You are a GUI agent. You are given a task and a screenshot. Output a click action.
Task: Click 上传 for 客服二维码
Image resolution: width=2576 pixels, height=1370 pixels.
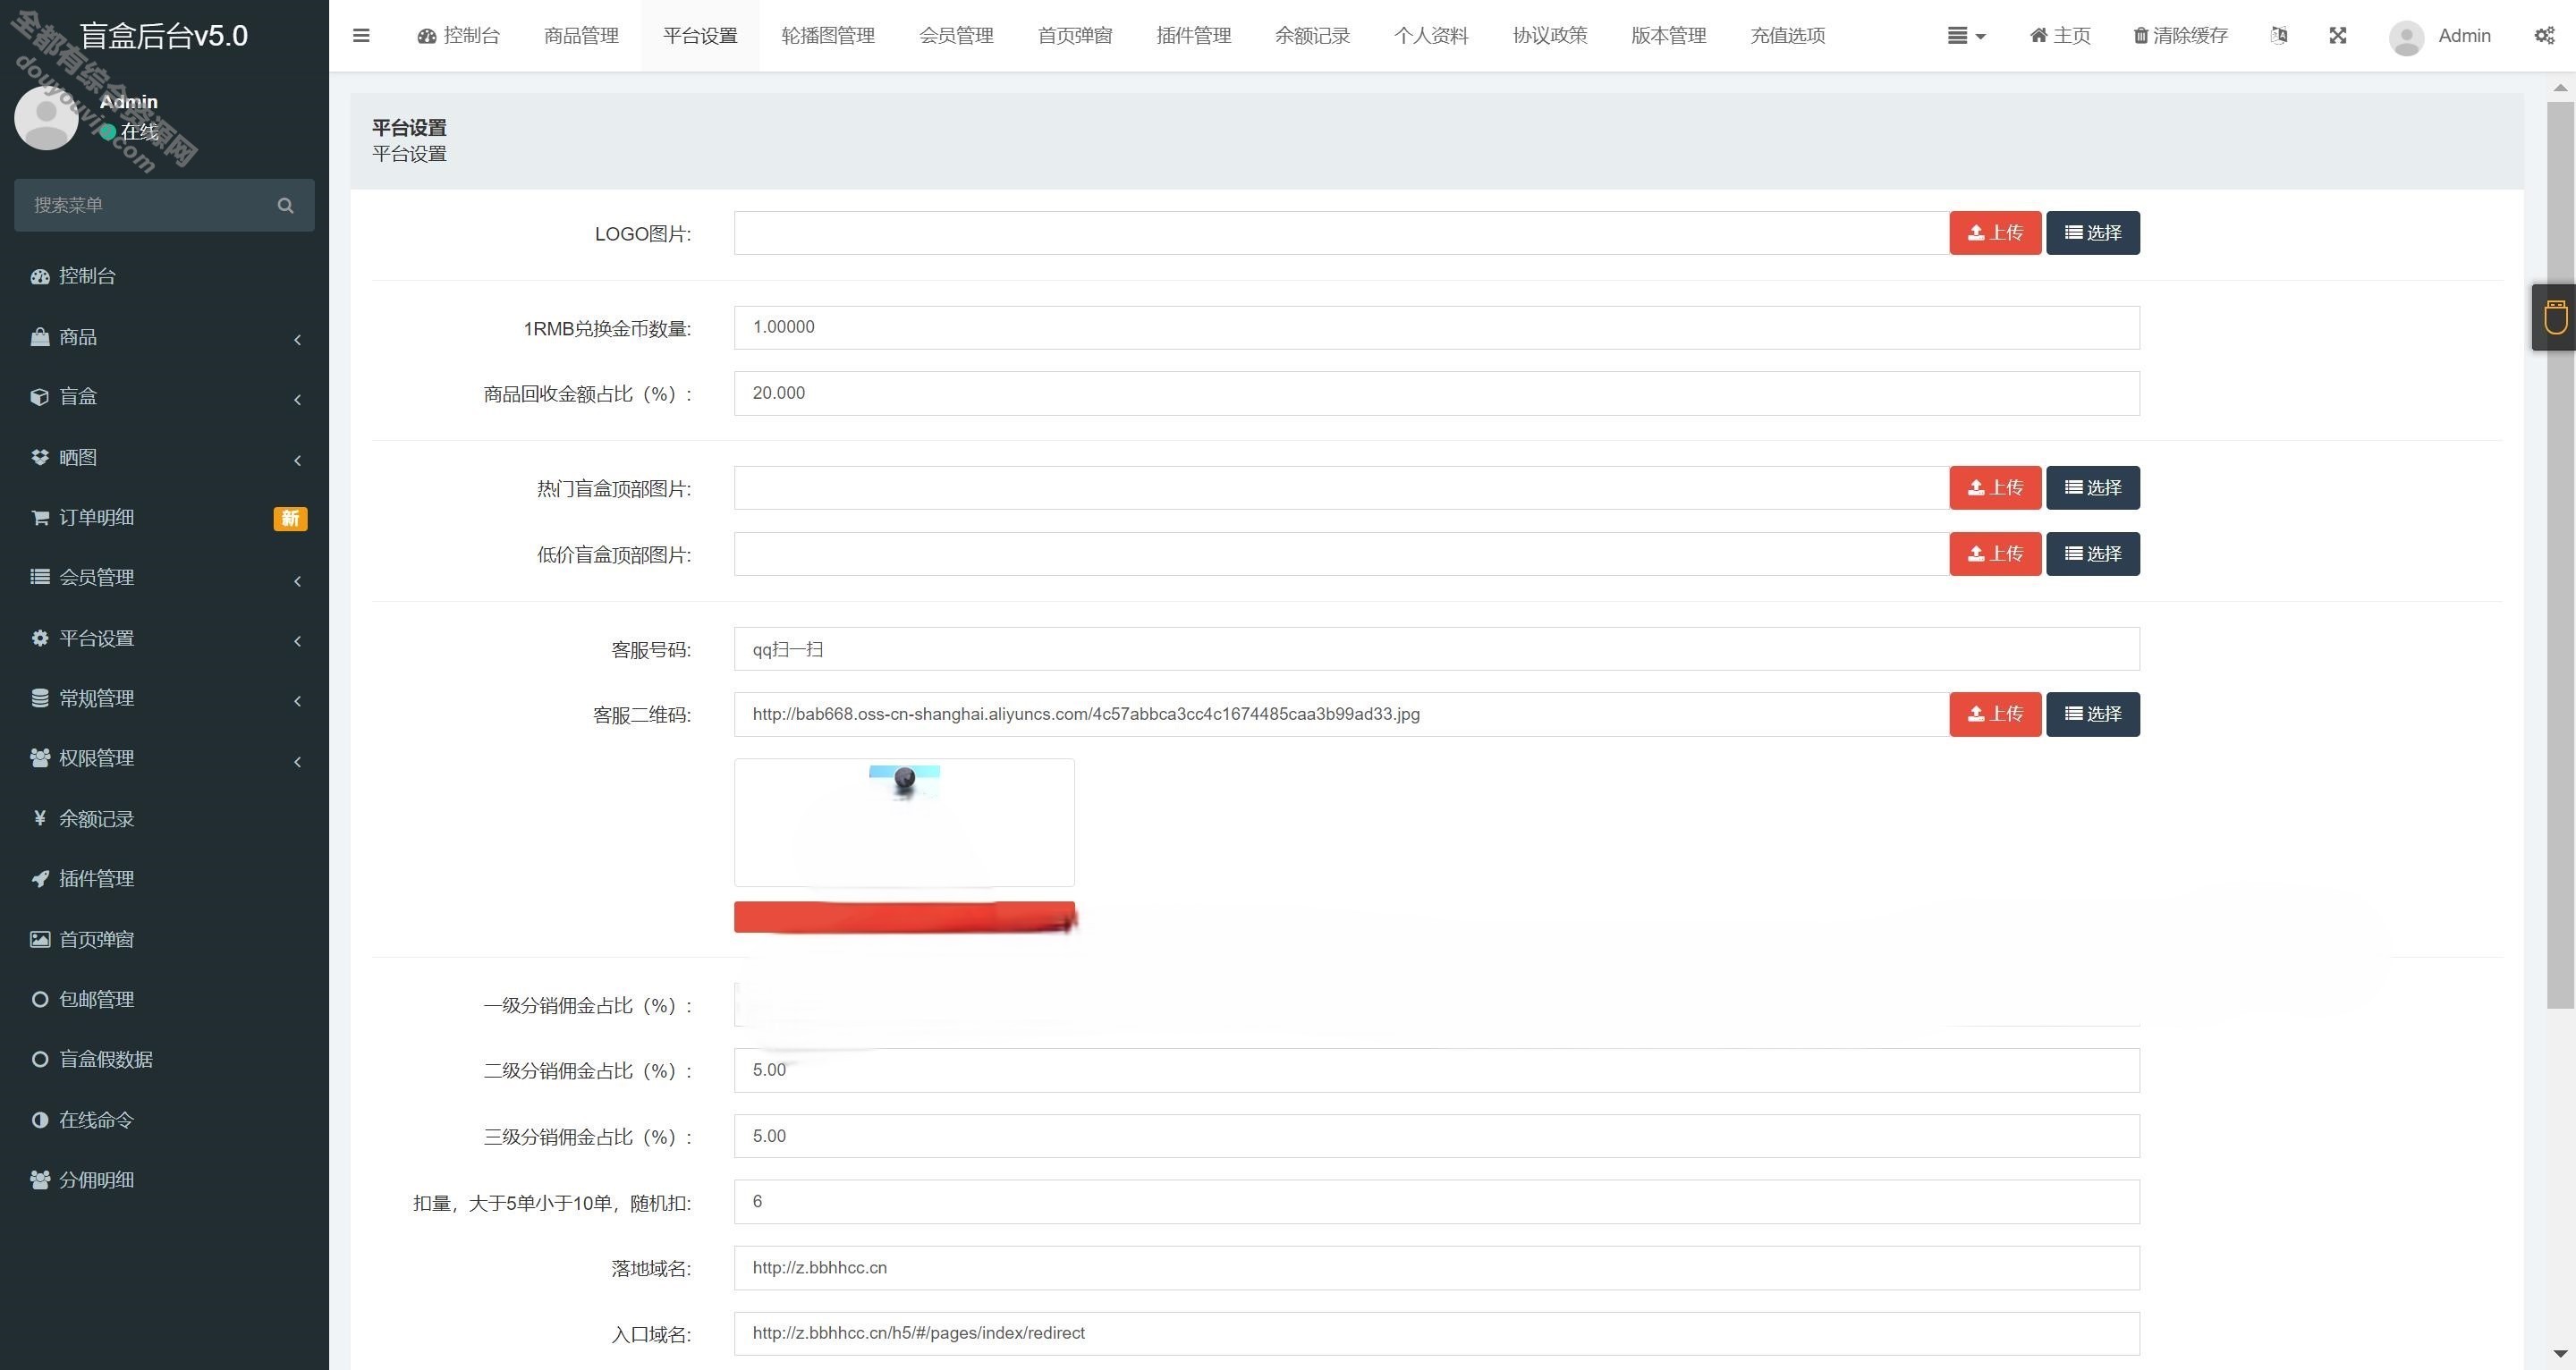tap(1995, 714)
